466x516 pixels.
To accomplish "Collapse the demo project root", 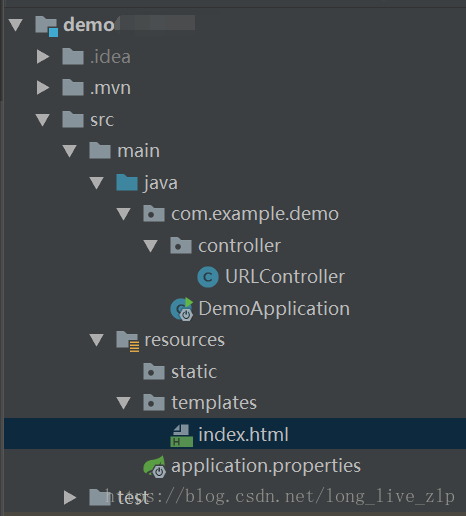I will click(16, 25).
